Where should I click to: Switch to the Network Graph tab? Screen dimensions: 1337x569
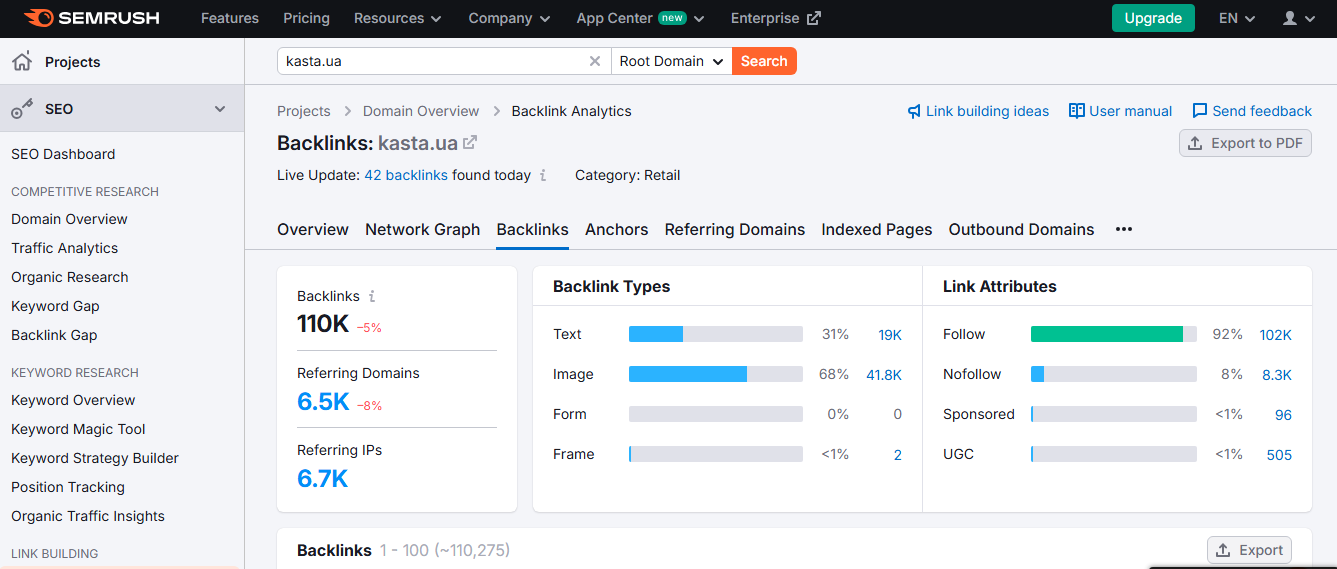click(x=422, y=229)
